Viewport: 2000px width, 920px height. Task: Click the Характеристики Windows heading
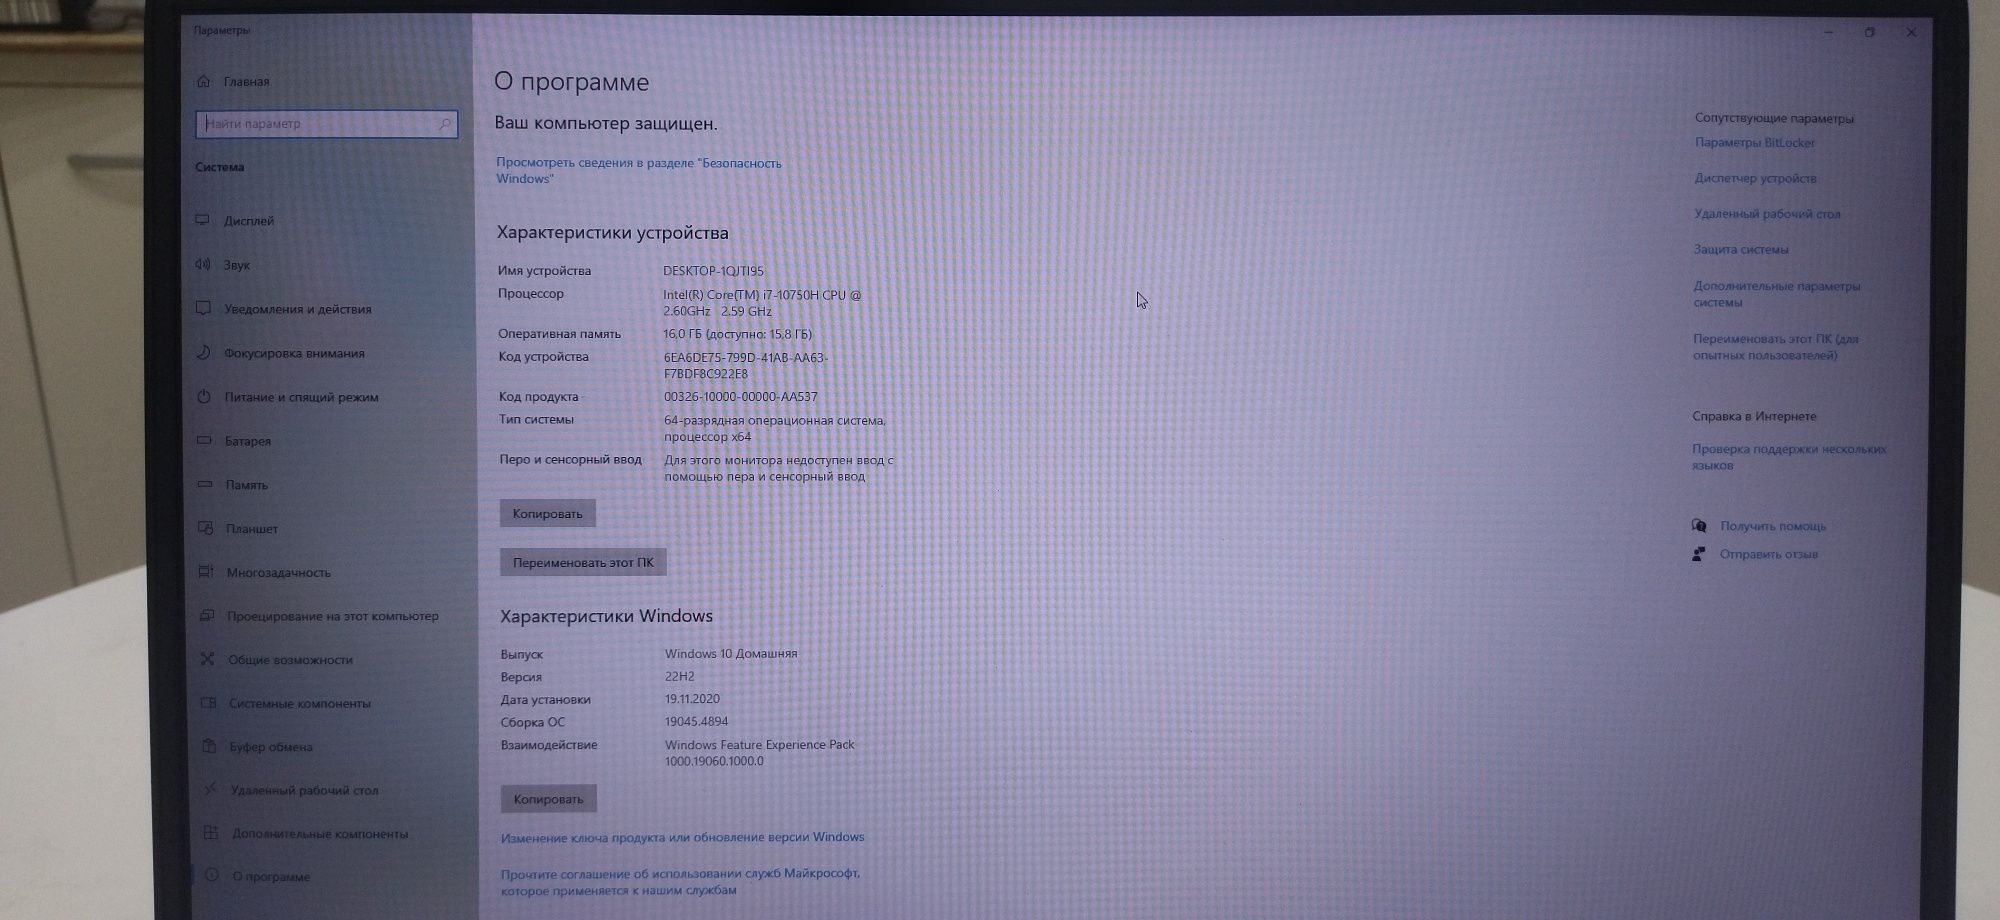pos(606,616)
